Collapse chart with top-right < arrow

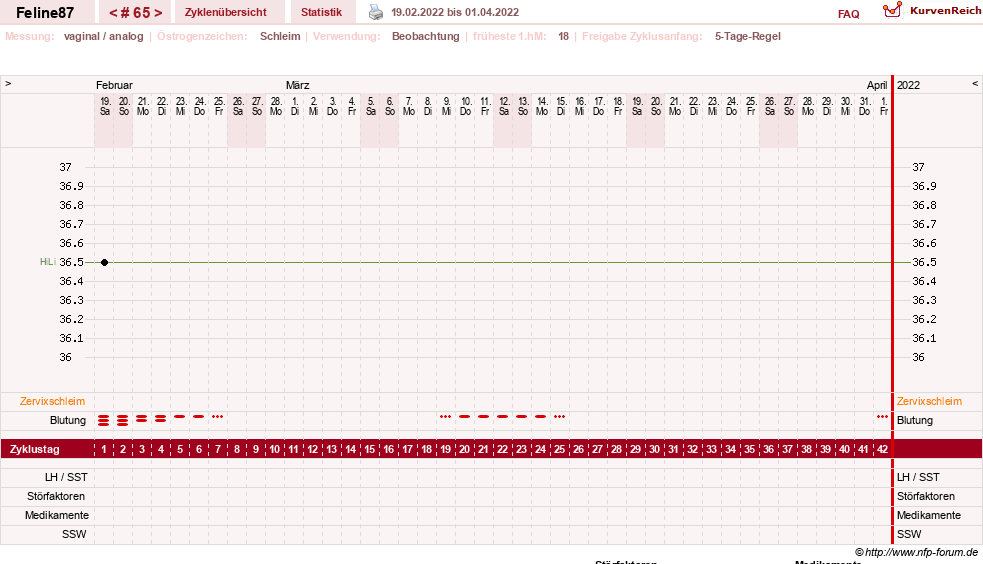point(975,83)
